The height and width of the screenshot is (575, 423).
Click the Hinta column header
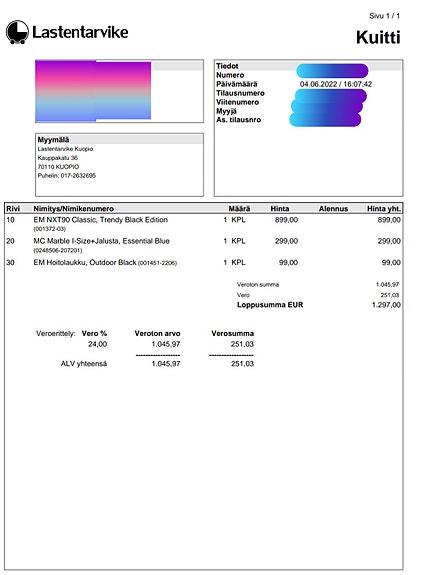(280, 209)
